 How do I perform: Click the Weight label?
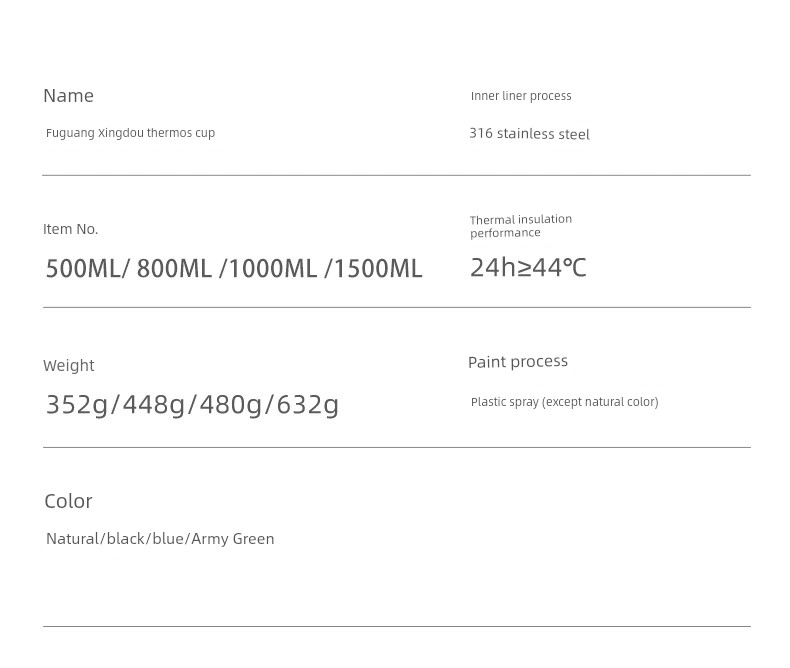click(68, 366)
